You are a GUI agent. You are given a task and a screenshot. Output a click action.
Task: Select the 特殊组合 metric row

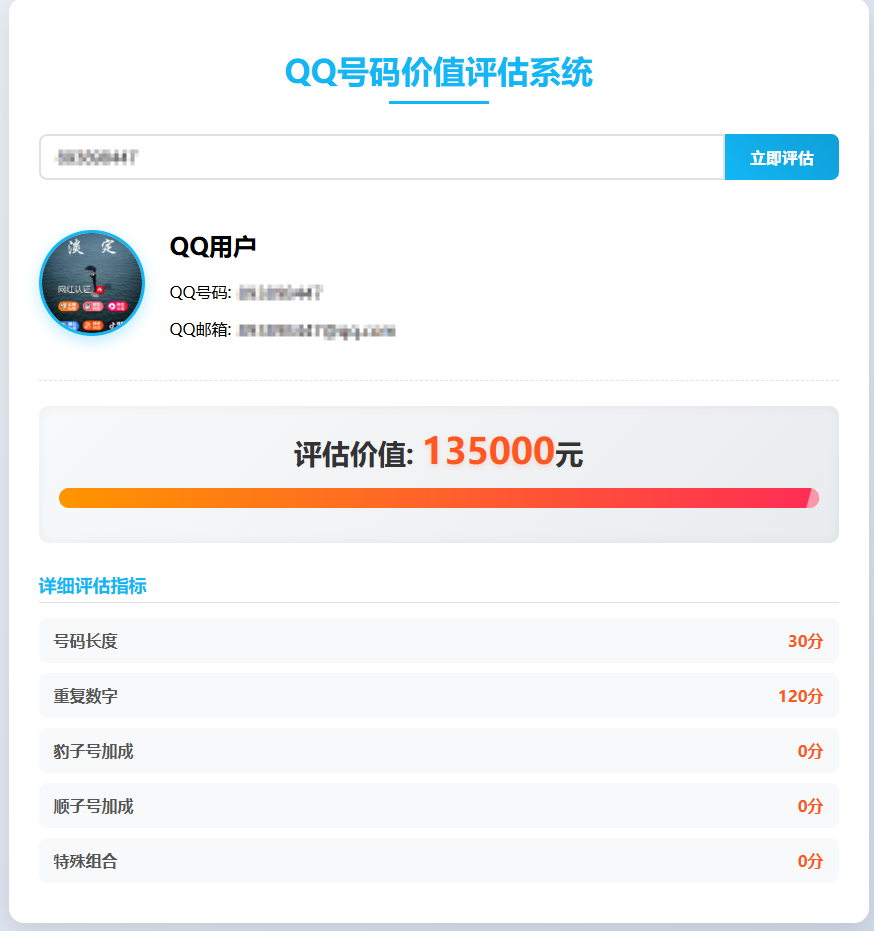click(x=437, y=861)
